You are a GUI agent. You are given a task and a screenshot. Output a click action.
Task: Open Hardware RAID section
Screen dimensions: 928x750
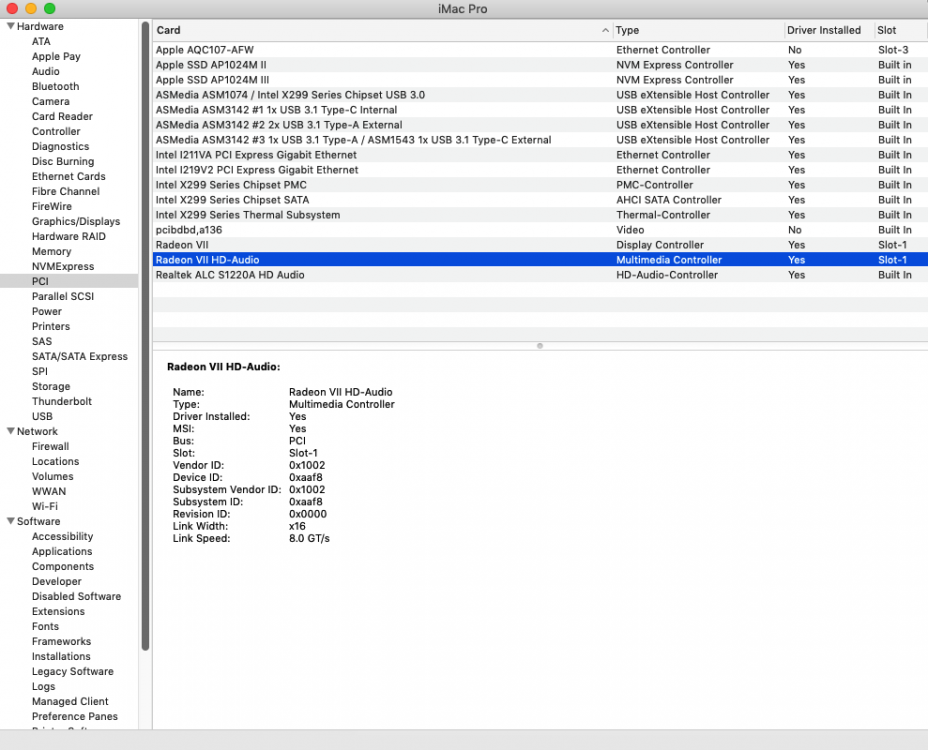(x=69, y=236)
